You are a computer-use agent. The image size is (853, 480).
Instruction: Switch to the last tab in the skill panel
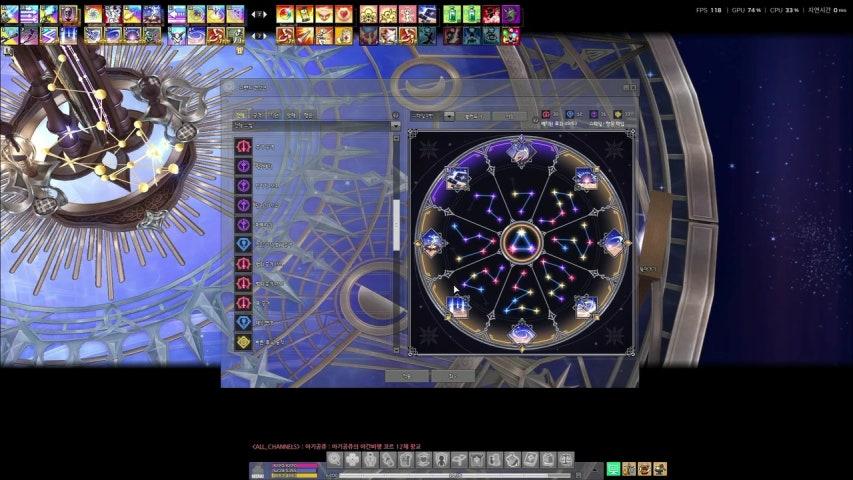coord(308,115)
